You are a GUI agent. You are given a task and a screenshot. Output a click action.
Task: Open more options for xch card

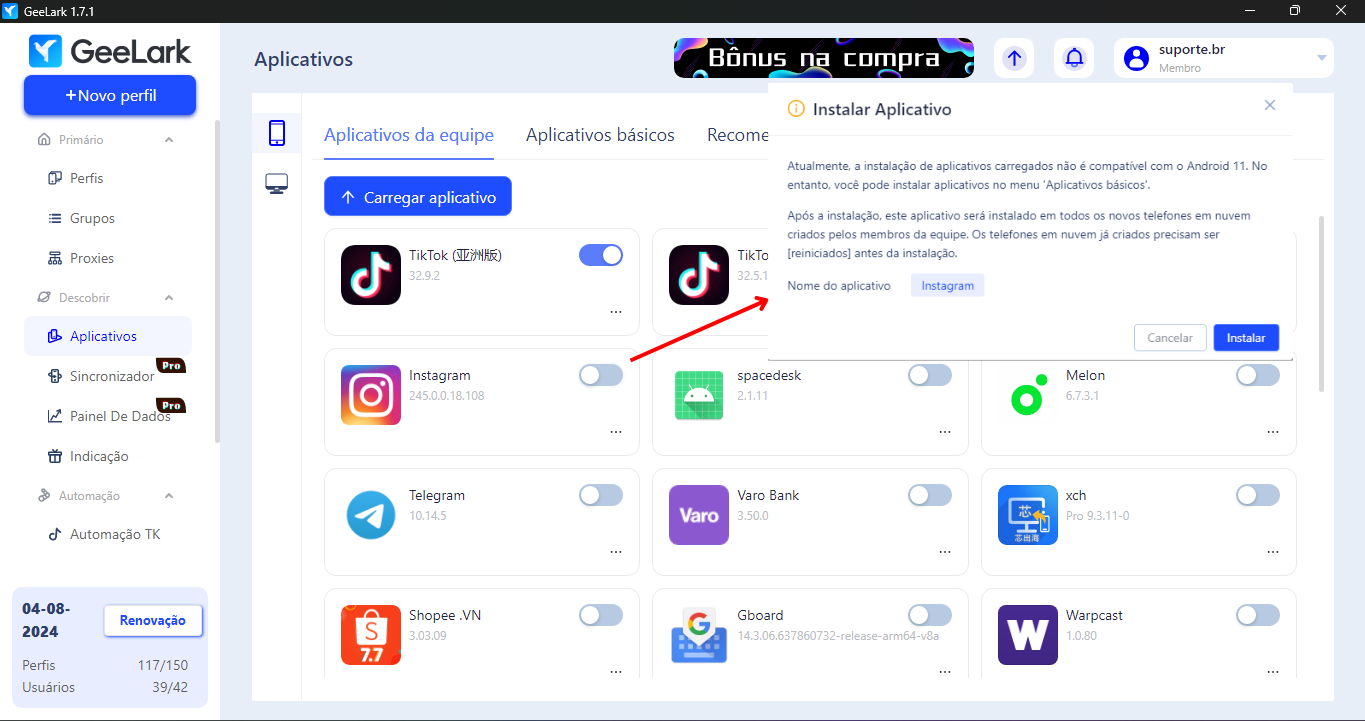tap(1273, 552)
